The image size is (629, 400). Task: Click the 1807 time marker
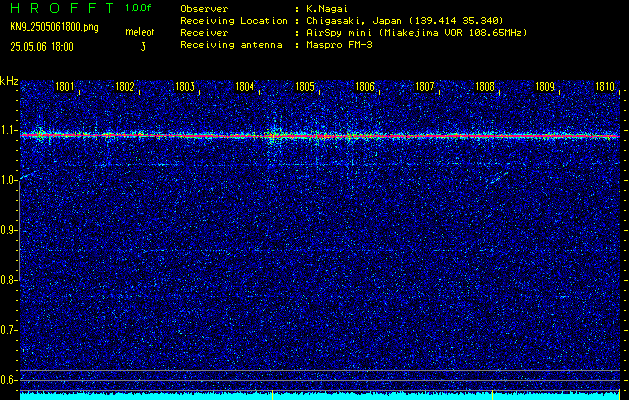click(x=424, y=86)
